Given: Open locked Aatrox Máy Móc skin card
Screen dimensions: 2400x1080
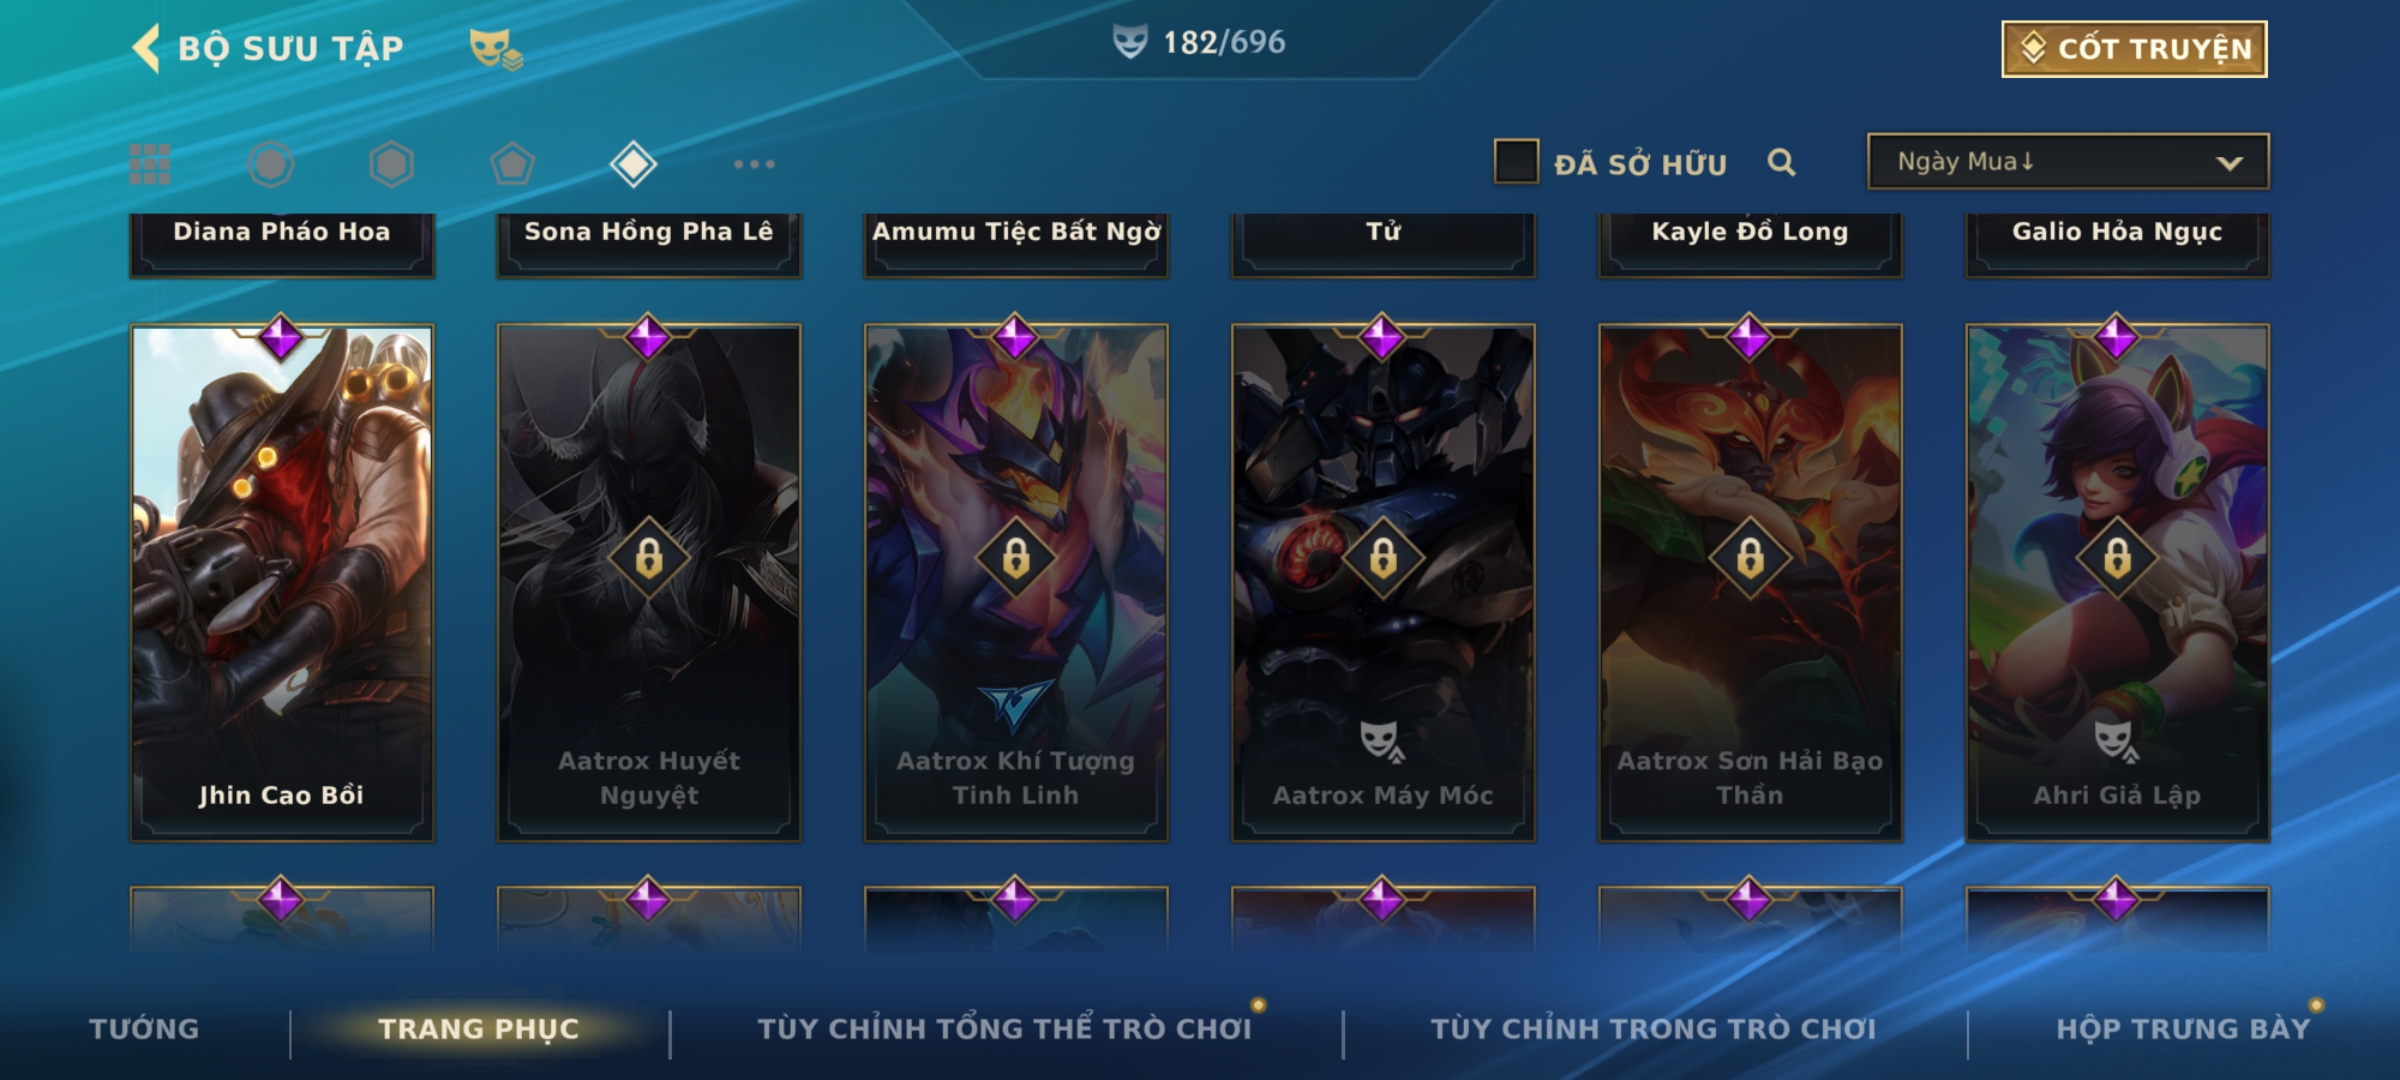Looking at the screenshot, I should [x=1383, y=582].
